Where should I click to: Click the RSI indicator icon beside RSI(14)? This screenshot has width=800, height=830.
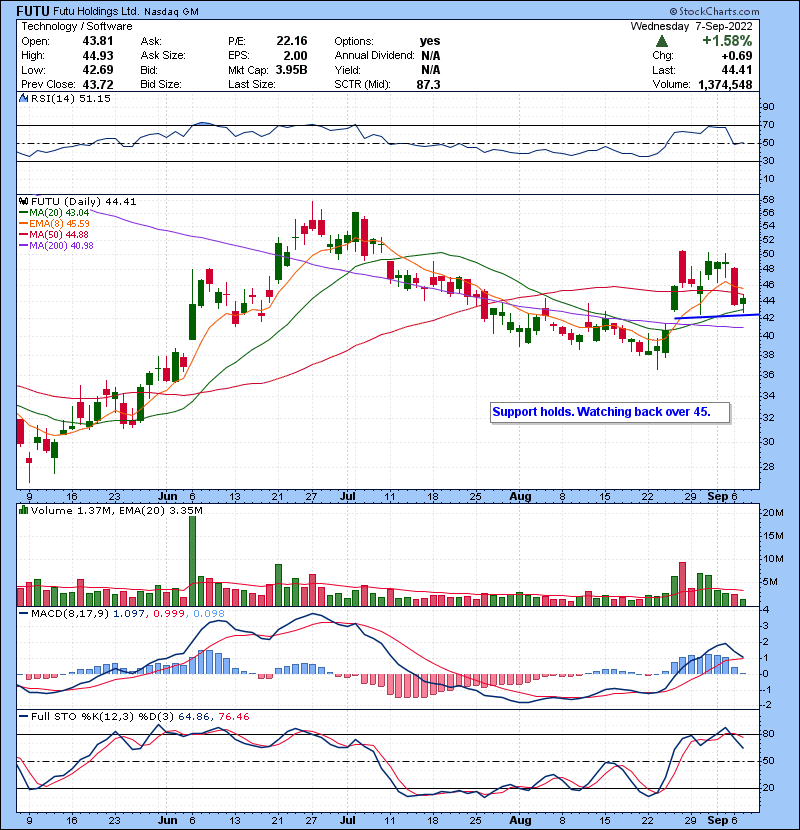[23, 98]
